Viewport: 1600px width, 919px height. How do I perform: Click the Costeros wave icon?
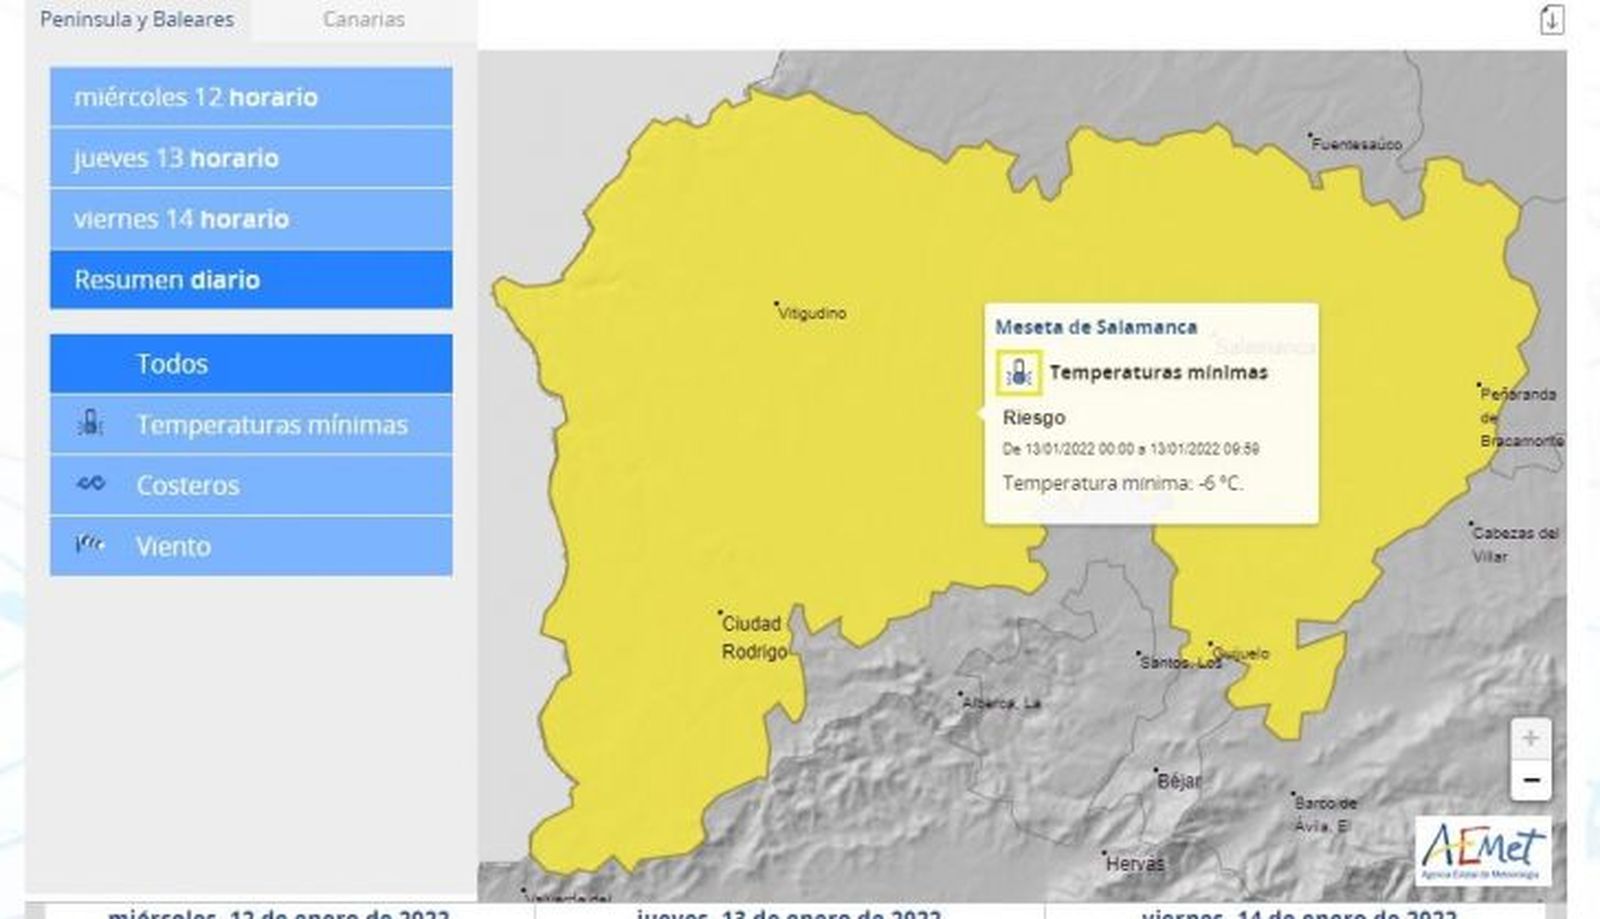(x=90, y=484)
